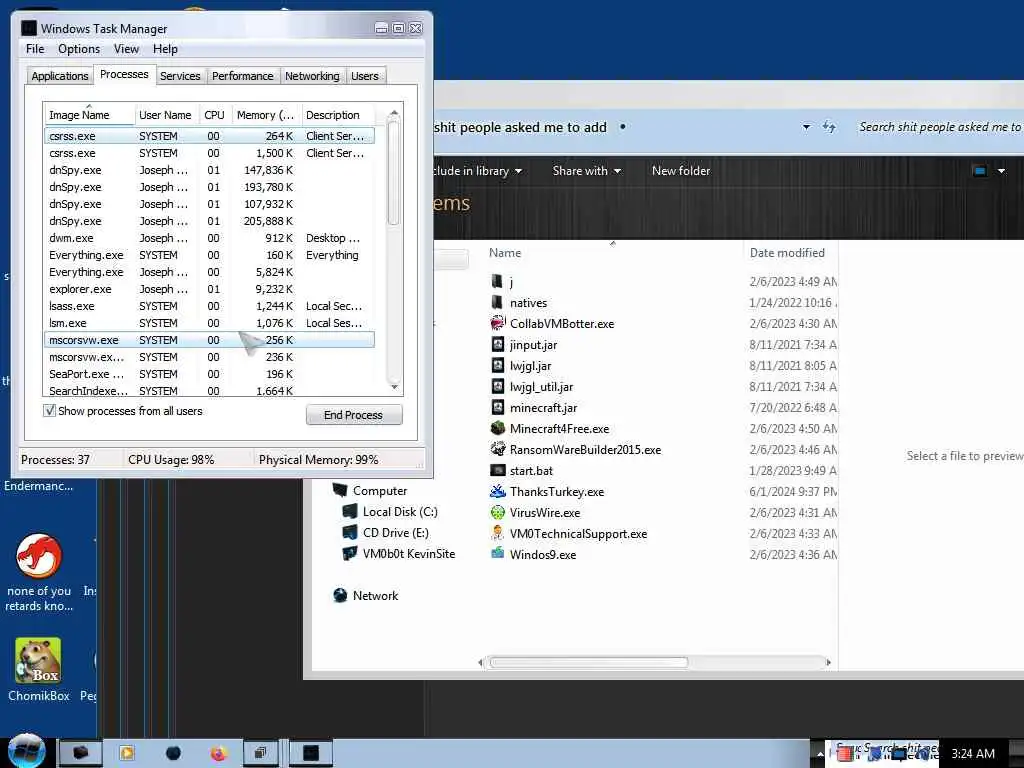Viewport: 1024px width, 768px height.
Task: Click the VM0TechnicalSupport.exe icon
Action: 498,533
